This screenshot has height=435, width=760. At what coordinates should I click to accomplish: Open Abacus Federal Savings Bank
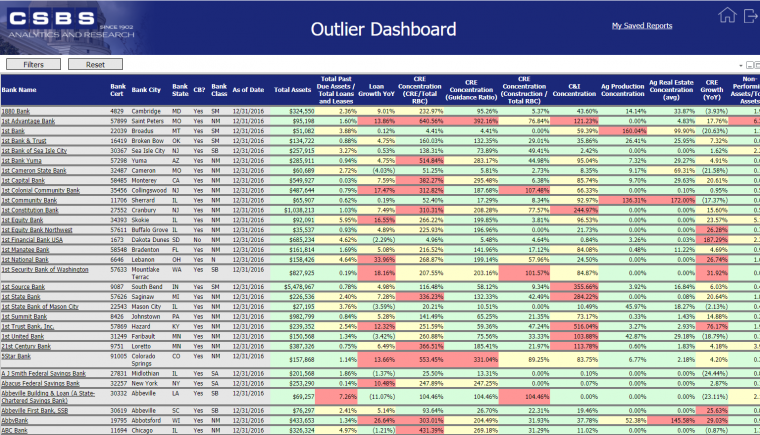[x=40, y=383]
